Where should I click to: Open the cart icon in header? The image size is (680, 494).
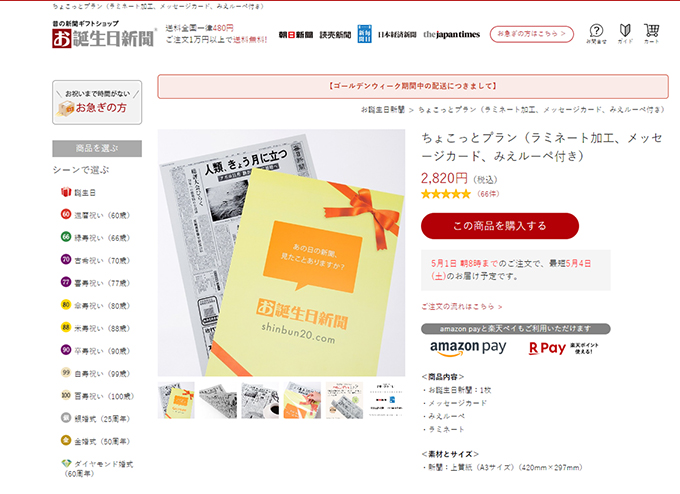651,33
